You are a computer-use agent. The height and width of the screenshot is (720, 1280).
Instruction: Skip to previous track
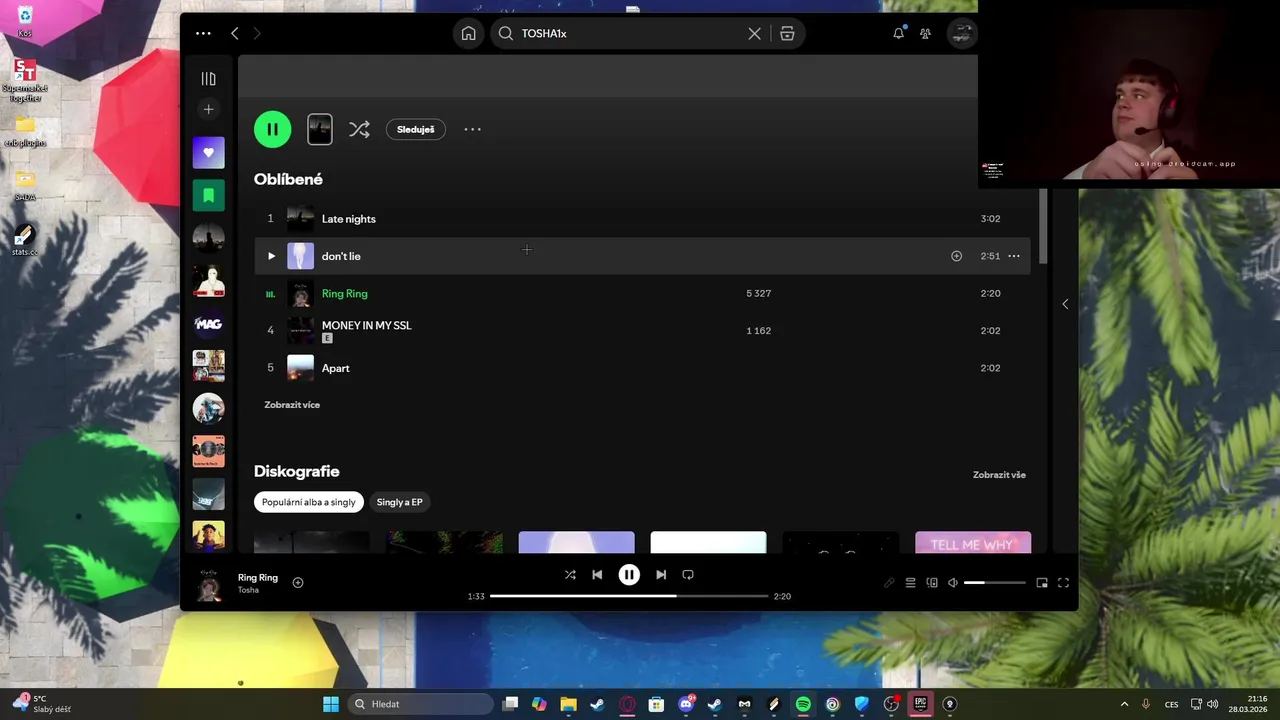coord(597,575)
